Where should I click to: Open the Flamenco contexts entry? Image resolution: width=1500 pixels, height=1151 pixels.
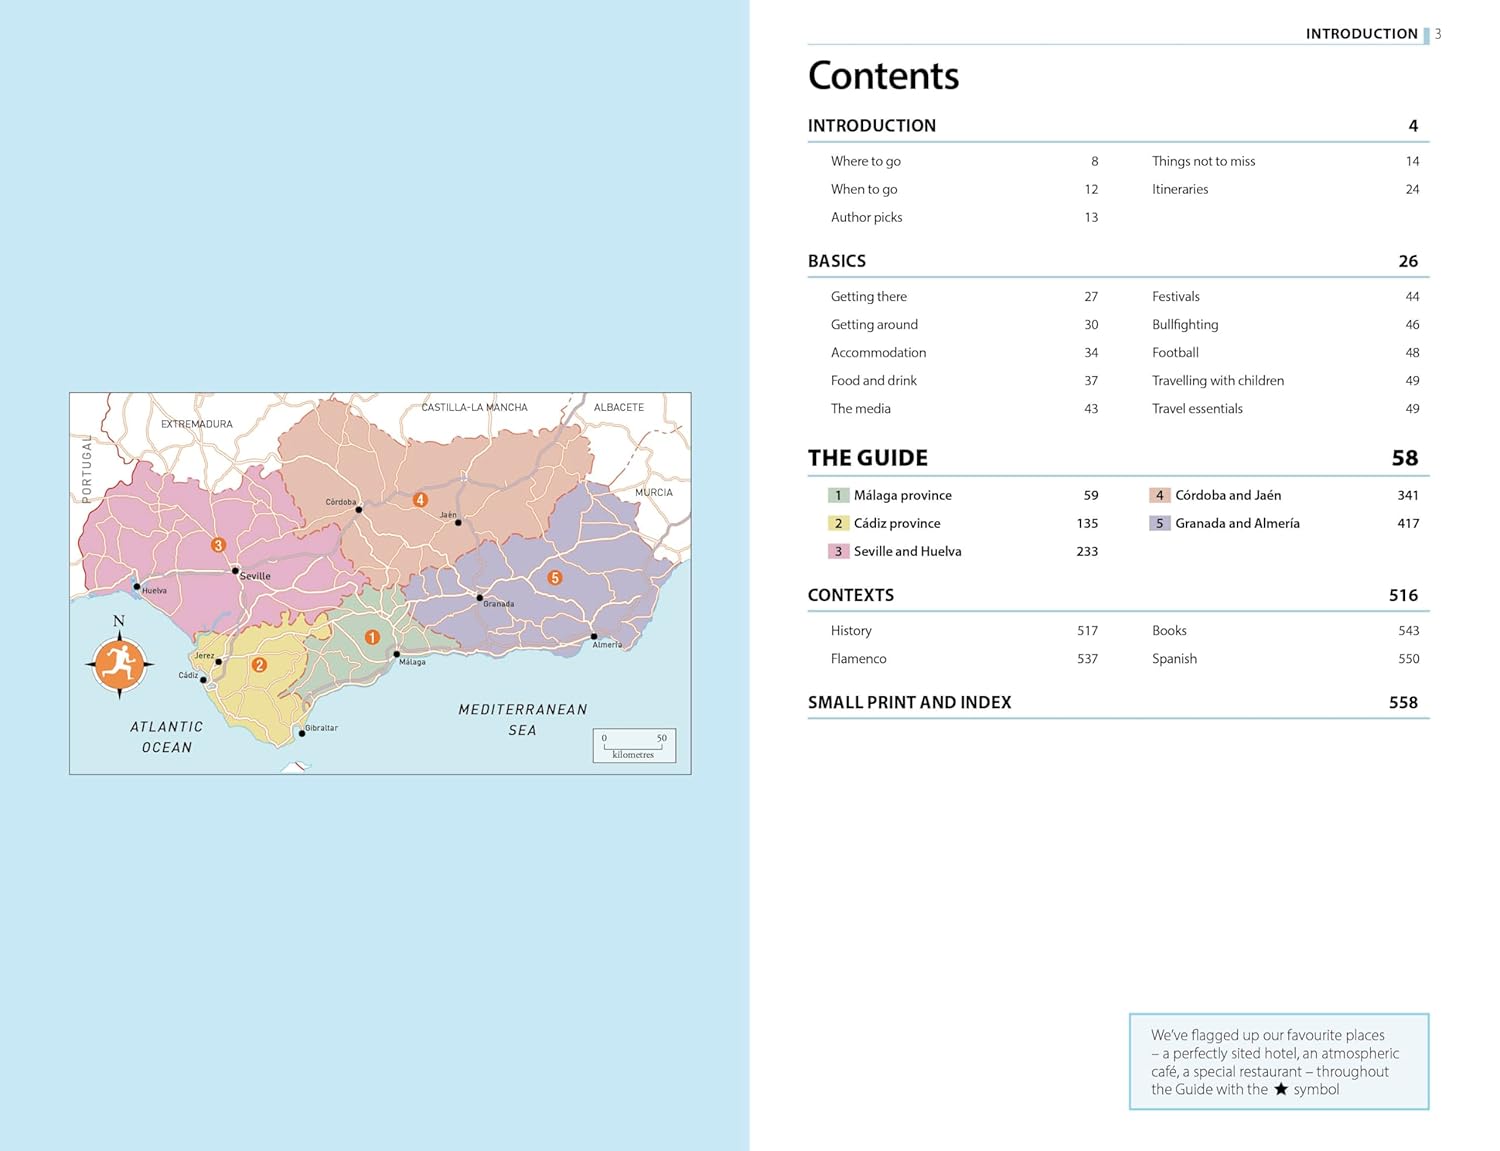tap(858, 659)
